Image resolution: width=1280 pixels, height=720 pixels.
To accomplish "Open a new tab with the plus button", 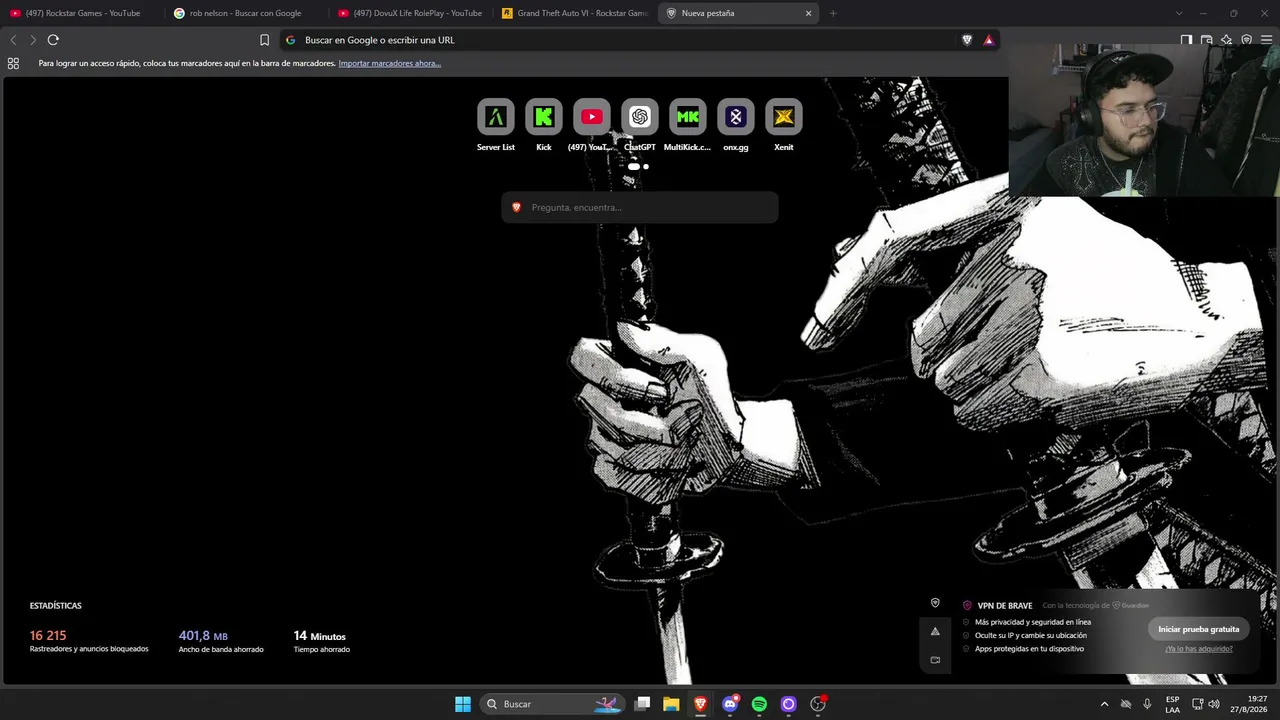I will coord(833,13).
